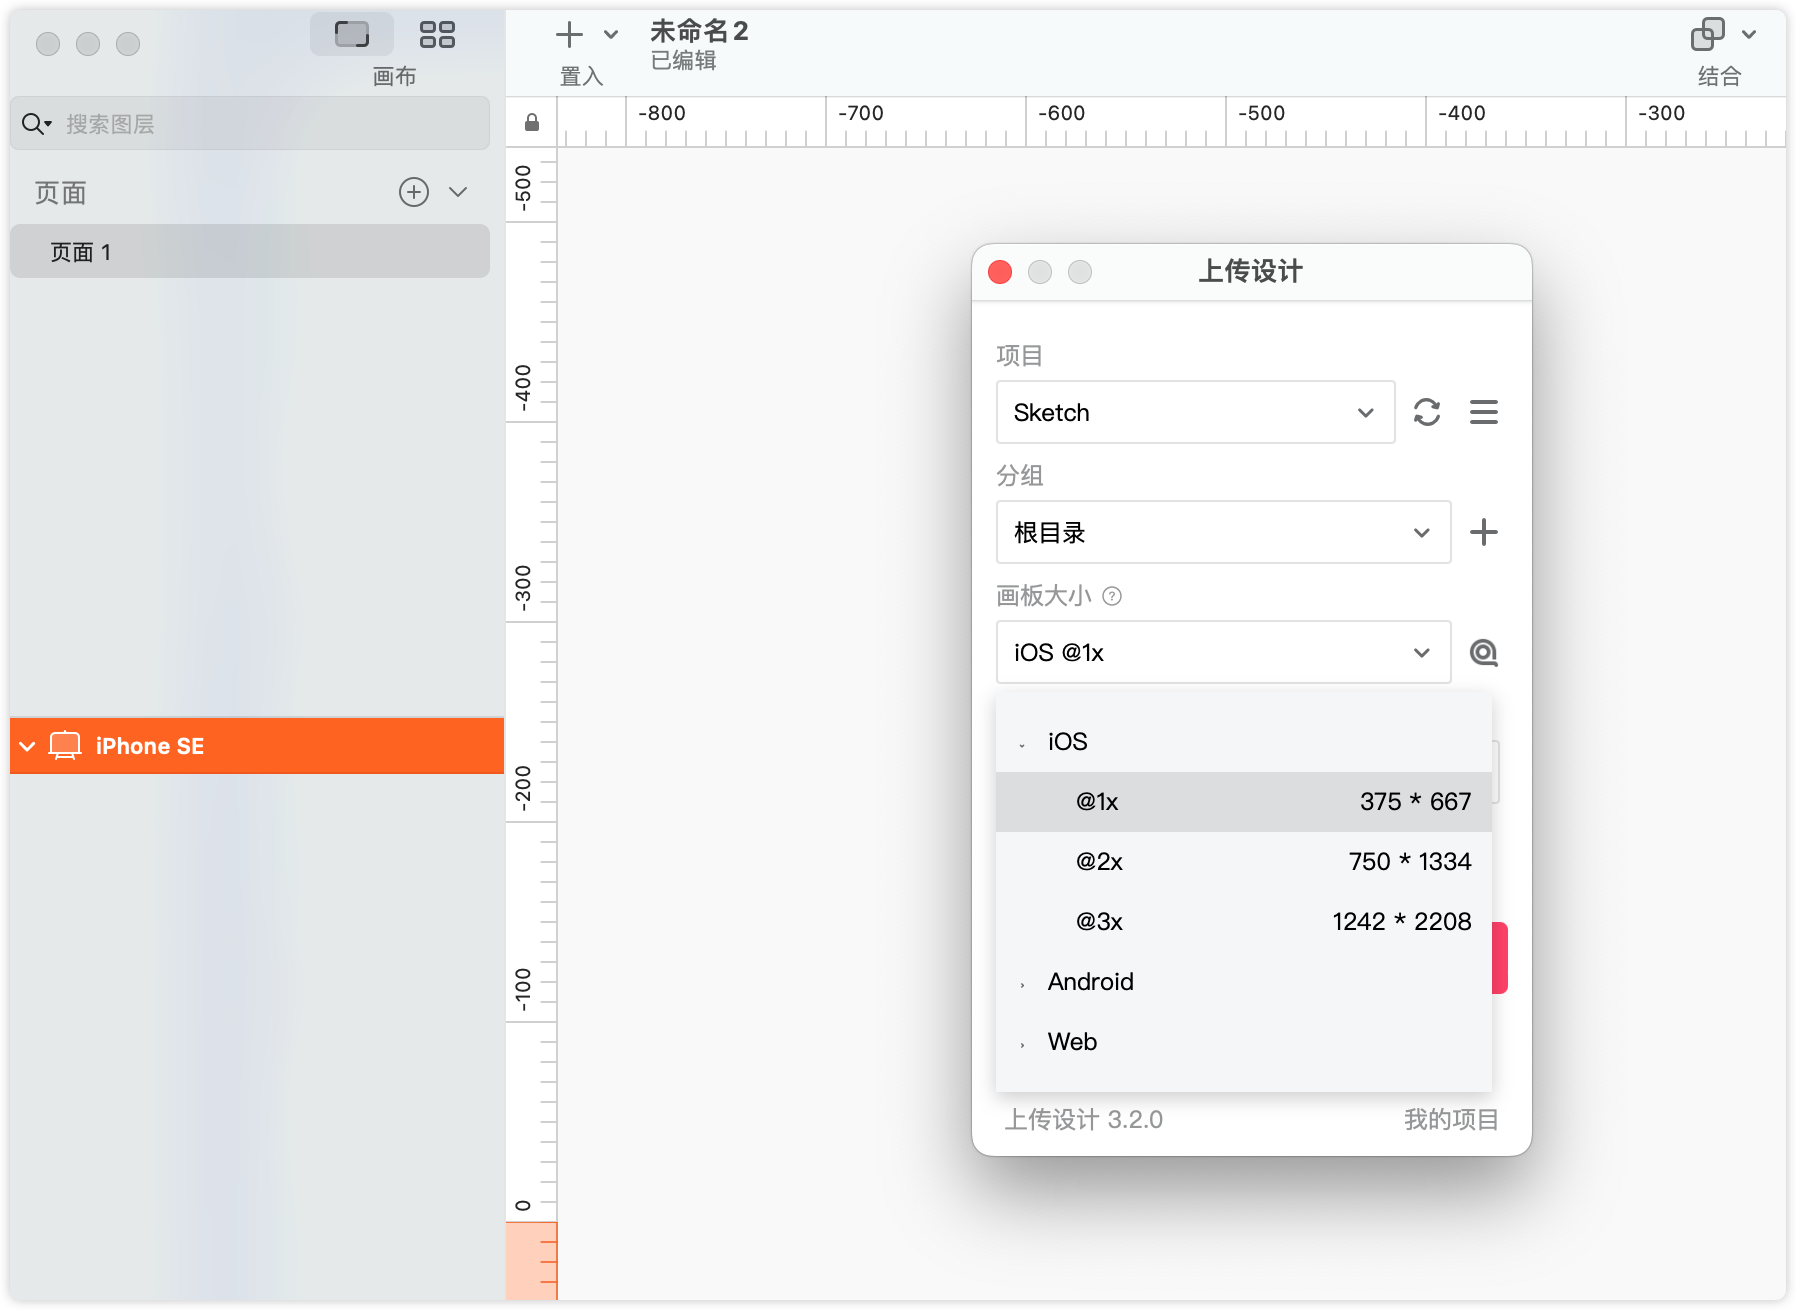Open the 根目录 group dropdown
The width and height of the screenshot is (1796, 1310).
[x=1223, y=532]
